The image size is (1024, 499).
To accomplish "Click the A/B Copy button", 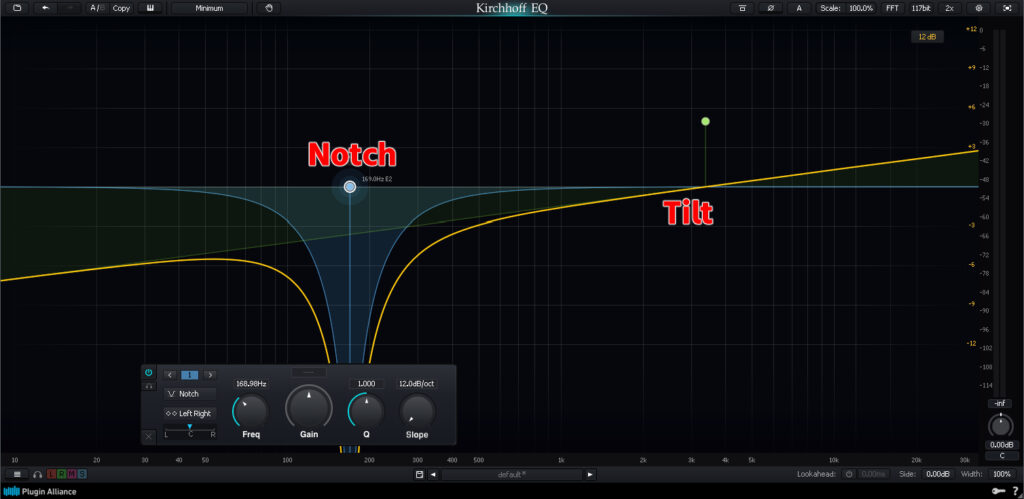I will pyautogui.click(x=120, y=8).
